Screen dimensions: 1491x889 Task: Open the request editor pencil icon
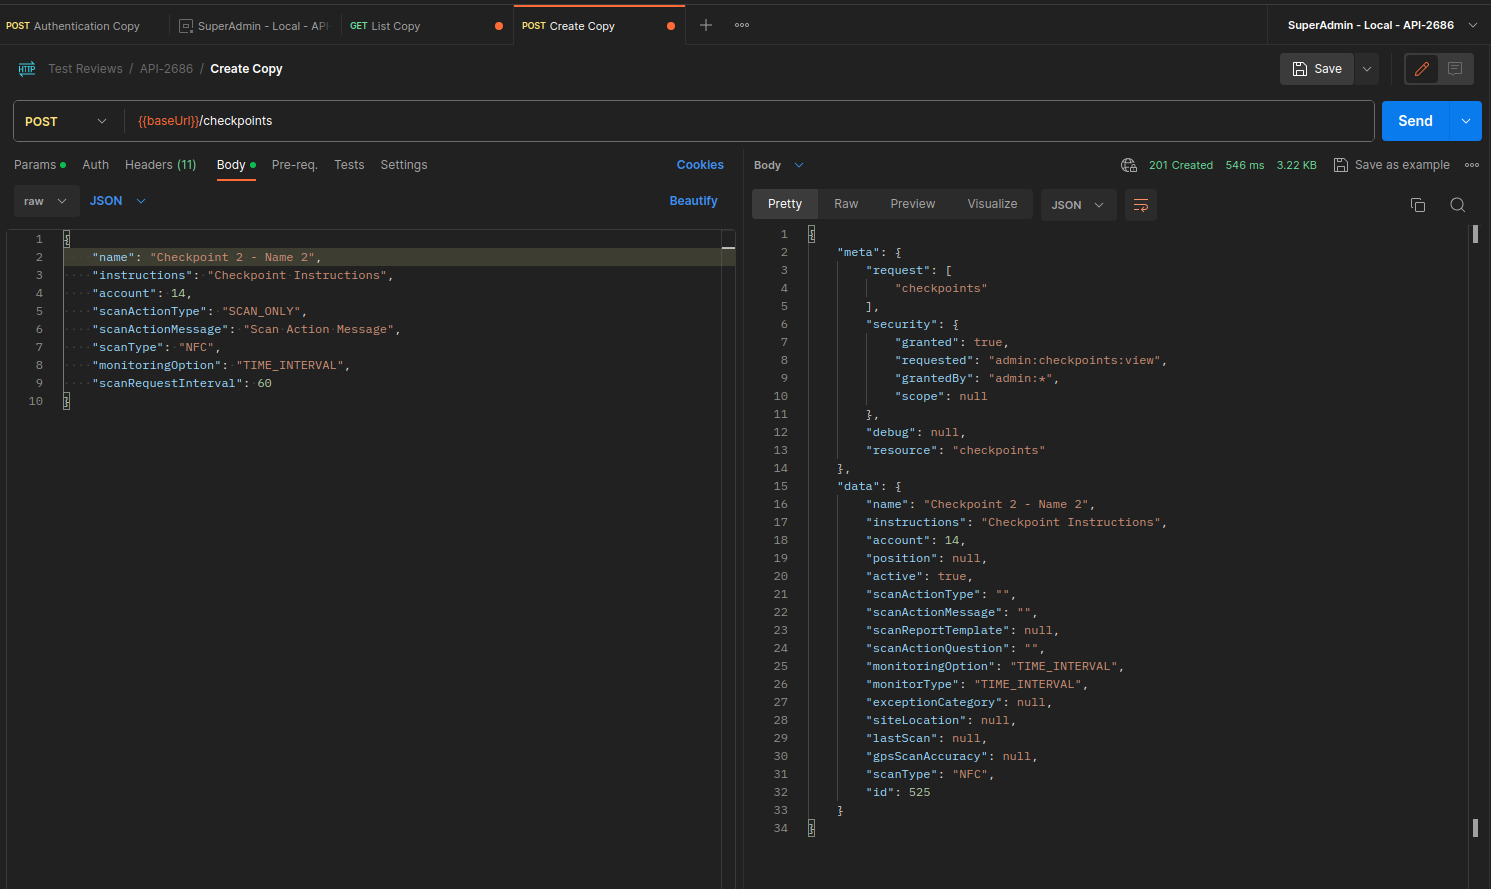tap(1421, 68)
